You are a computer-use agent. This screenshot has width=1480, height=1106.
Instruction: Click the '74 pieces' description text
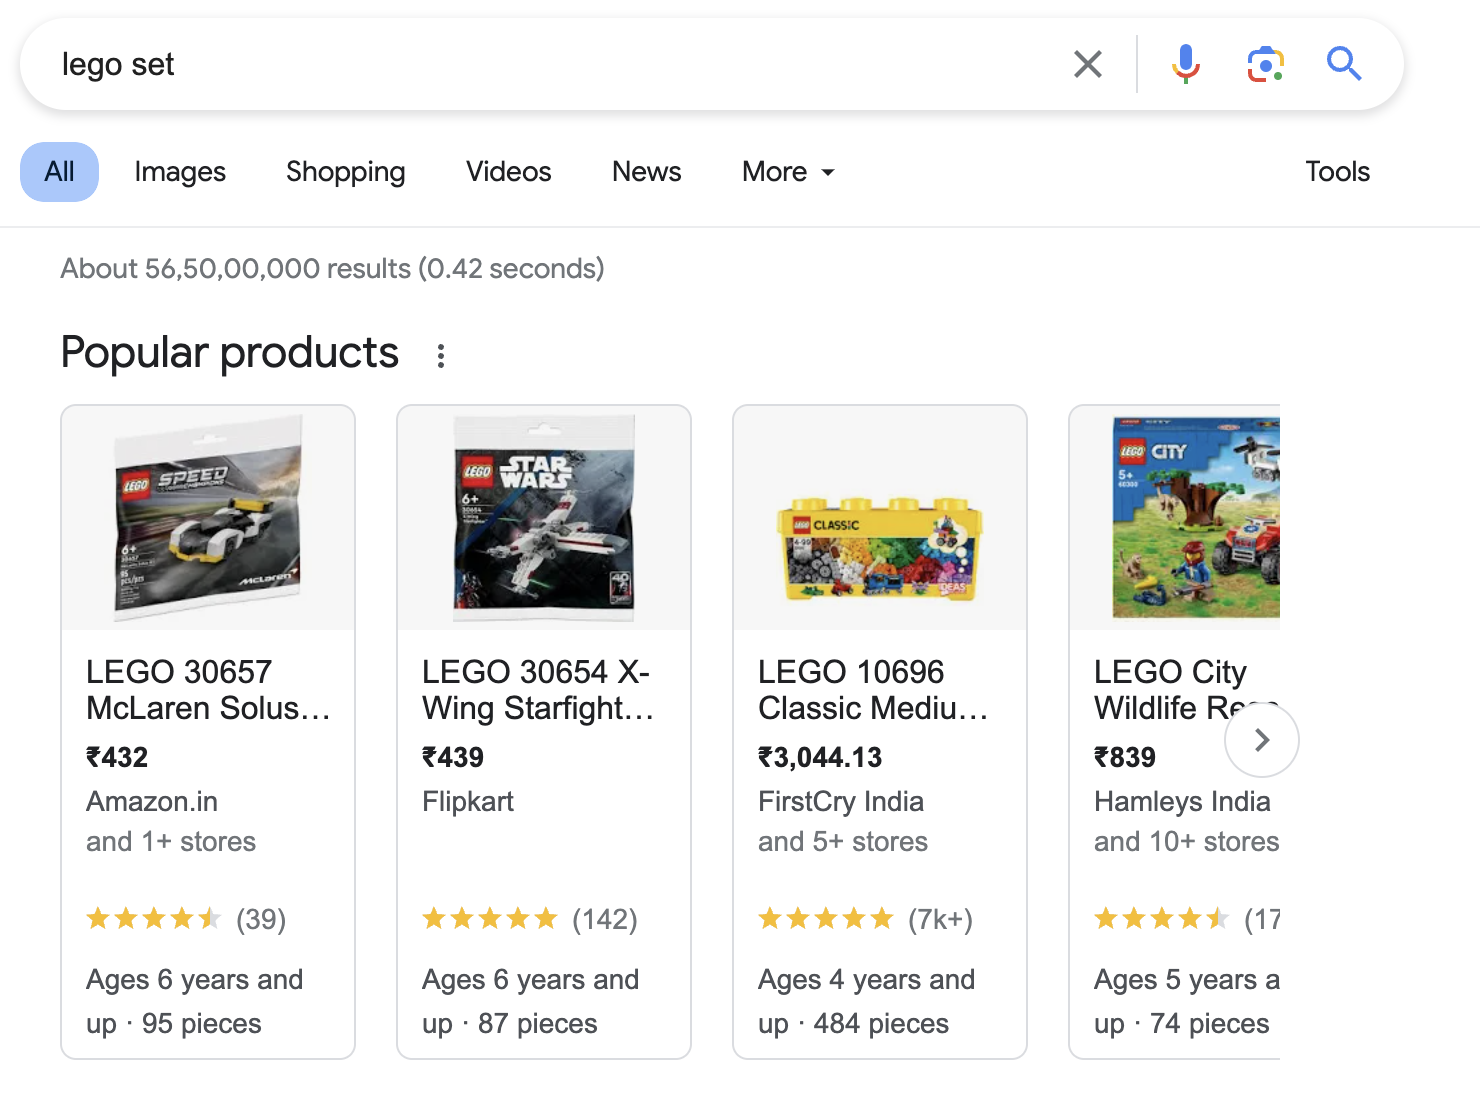click(x=1209, y=1024)
